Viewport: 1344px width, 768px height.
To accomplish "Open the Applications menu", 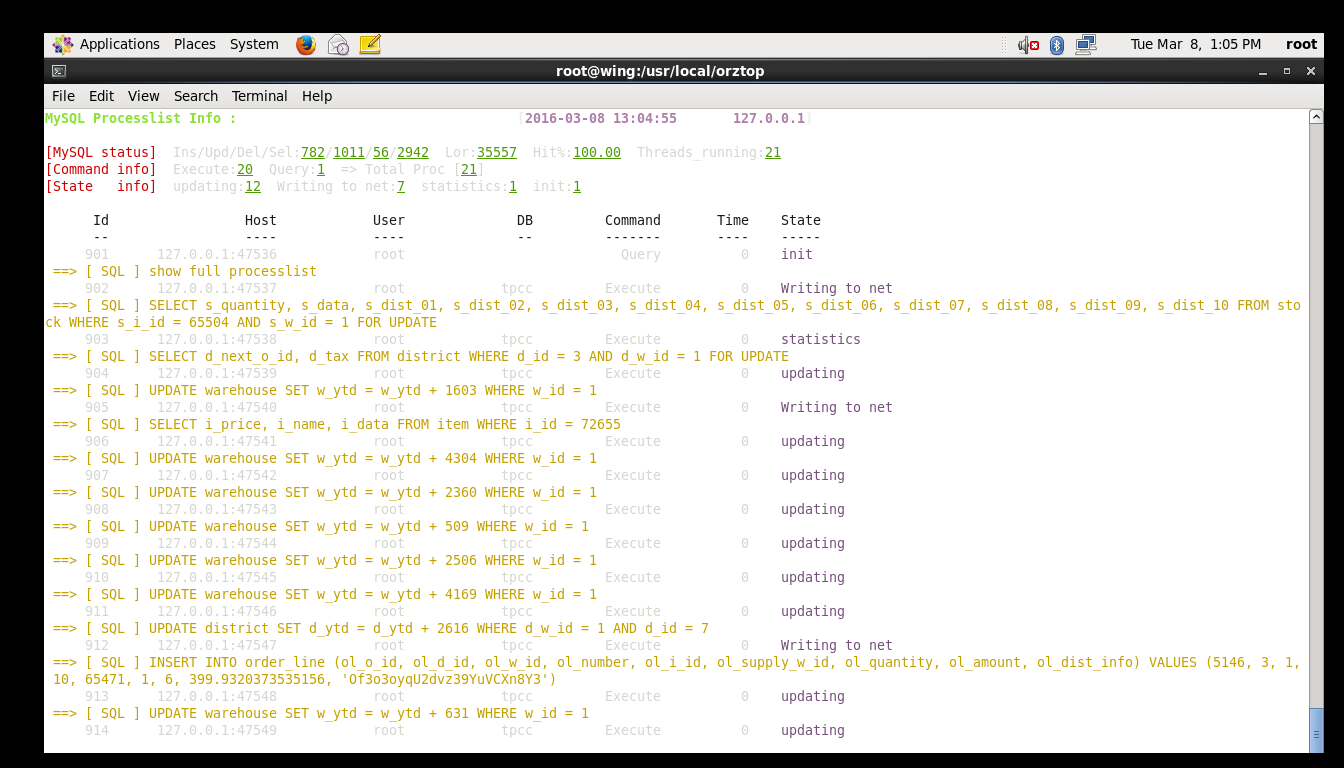I will click(x=120, y=44).
